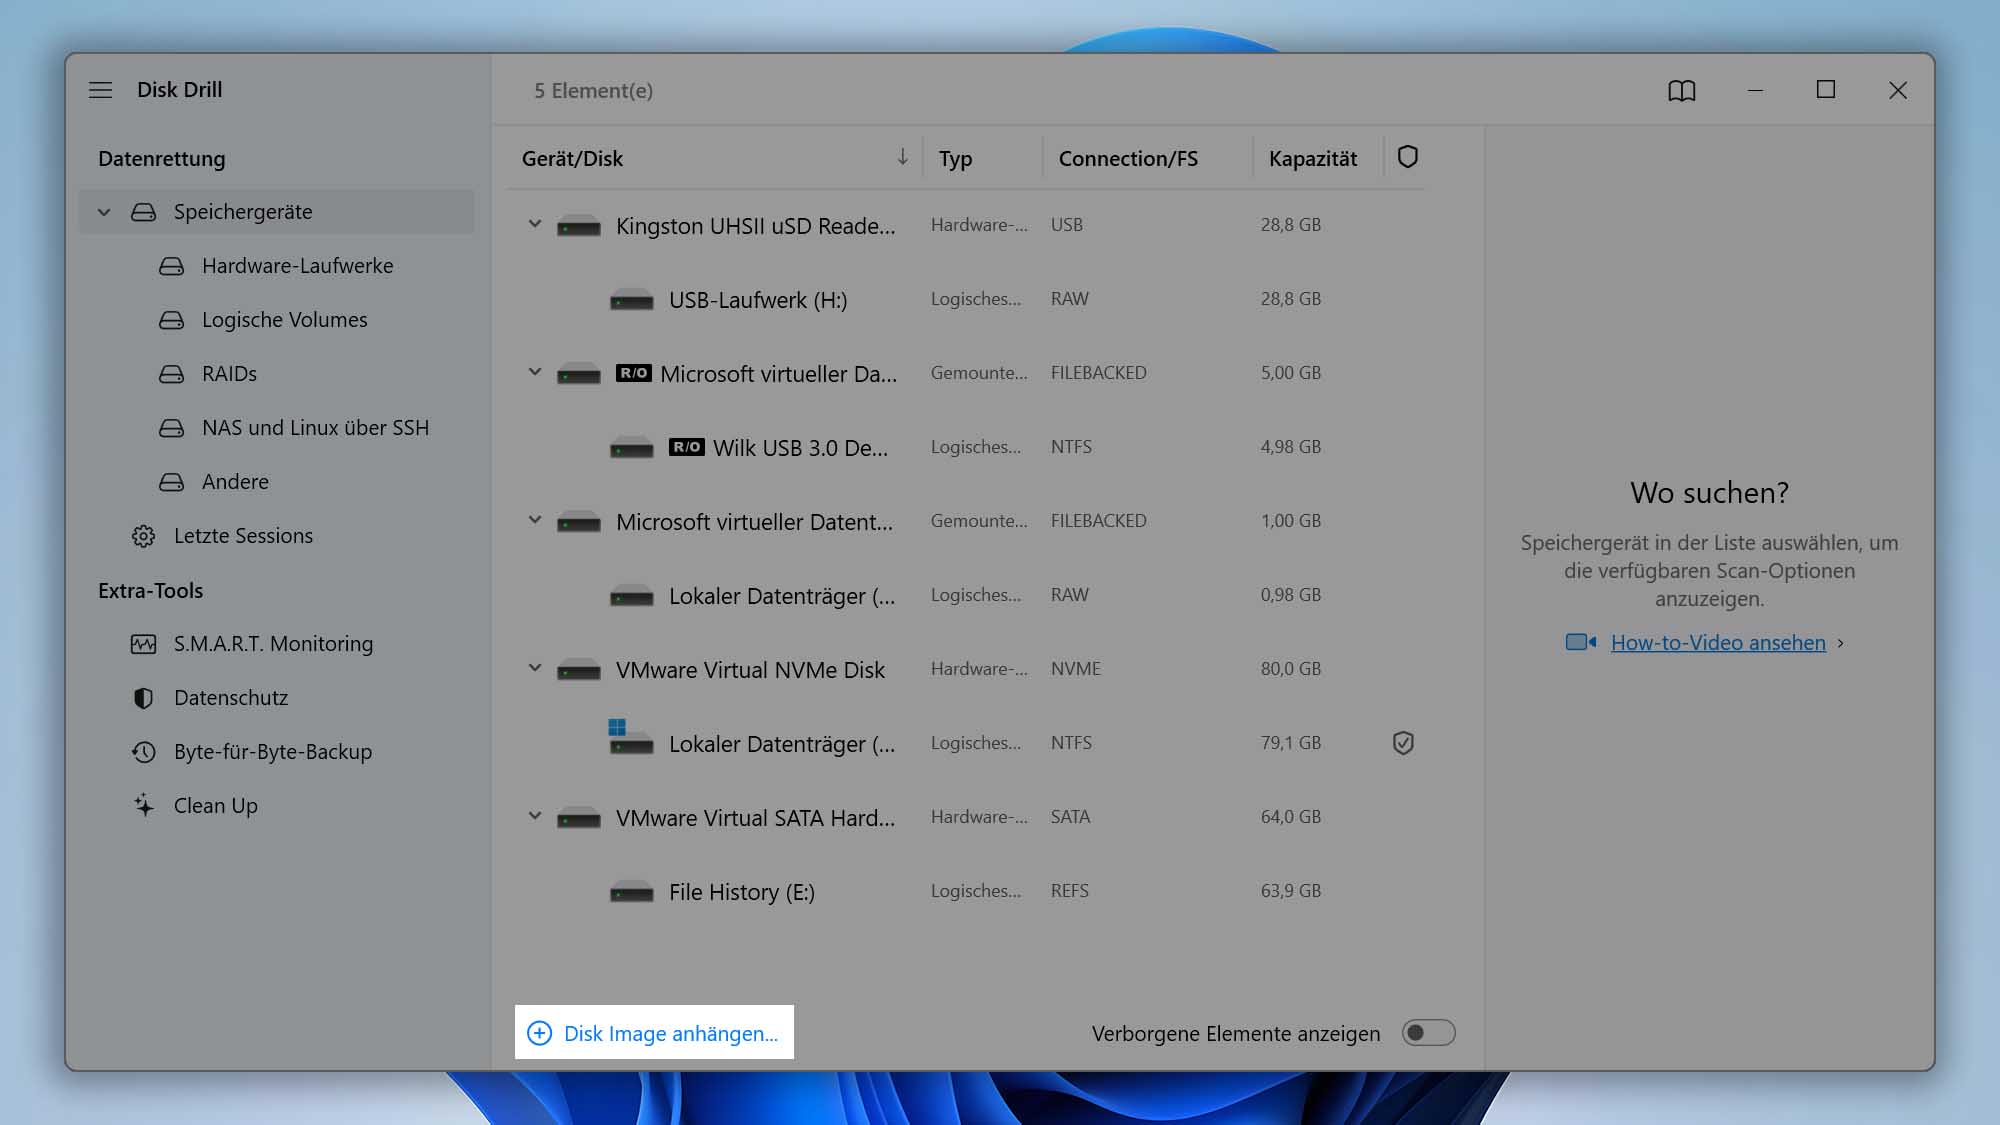Click the sort arrow in Gerät/Disk header
This screenshot has height=1125, width=2000.
pyautogui.click(x=902, y=157)
